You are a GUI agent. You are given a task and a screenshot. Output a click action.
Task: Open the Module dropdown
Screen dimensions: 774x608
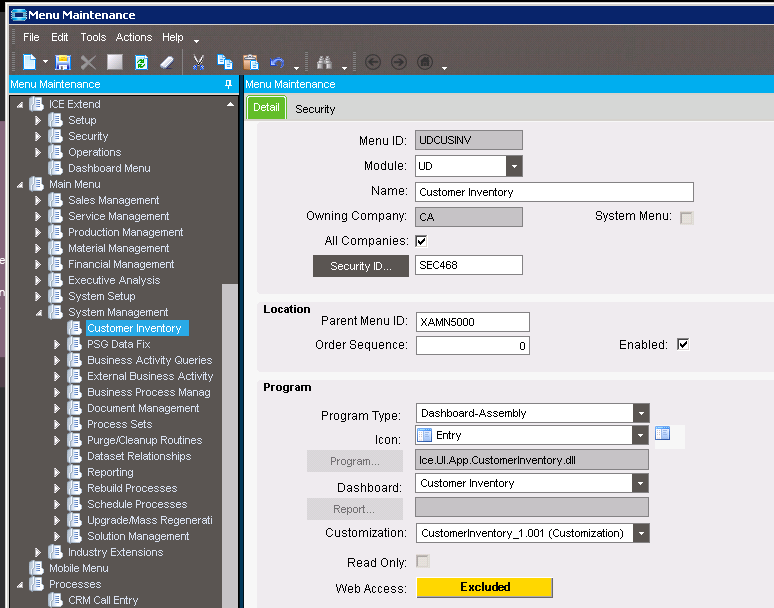(514, 166)
